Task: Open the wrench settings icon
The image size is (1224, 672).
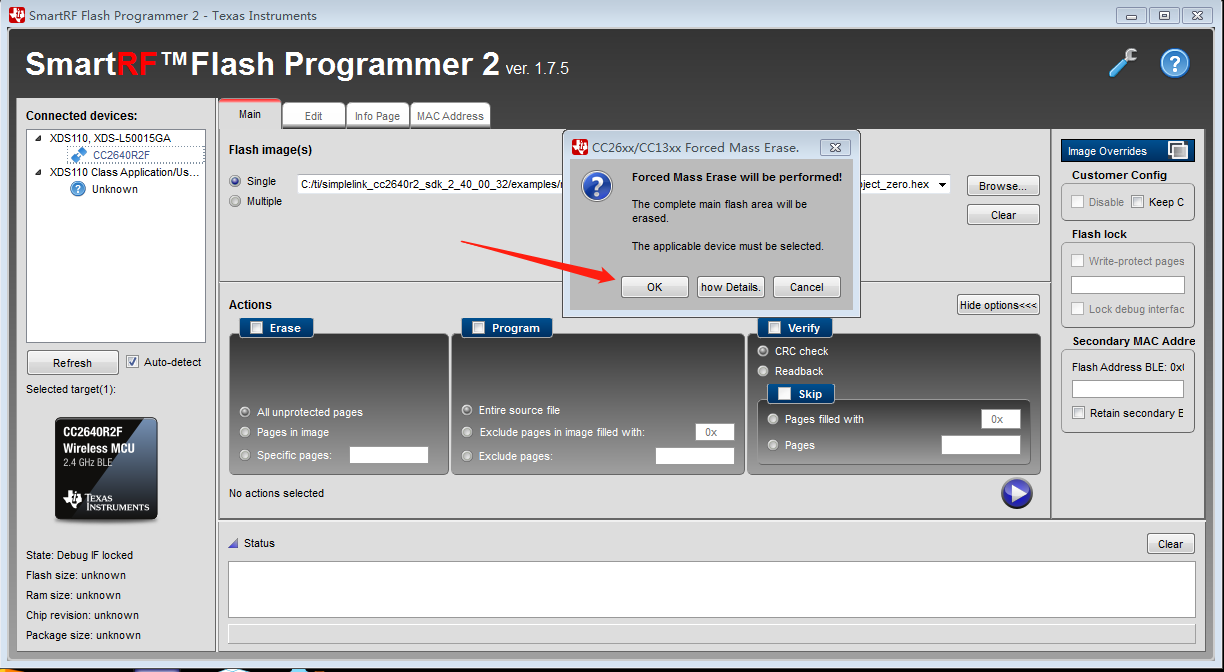Action: tap(1123, 63)
